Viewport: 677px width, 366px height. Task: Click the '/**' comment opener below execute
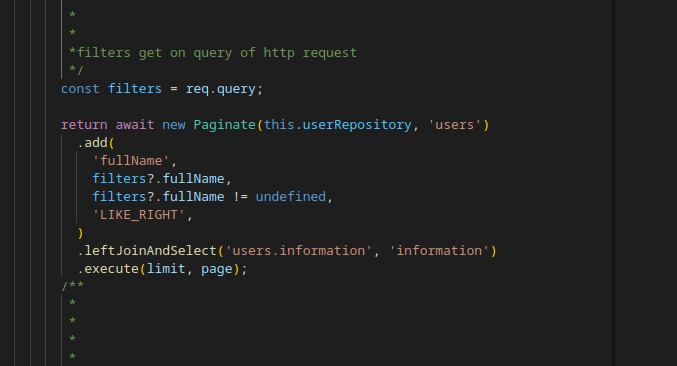point(73,285)
